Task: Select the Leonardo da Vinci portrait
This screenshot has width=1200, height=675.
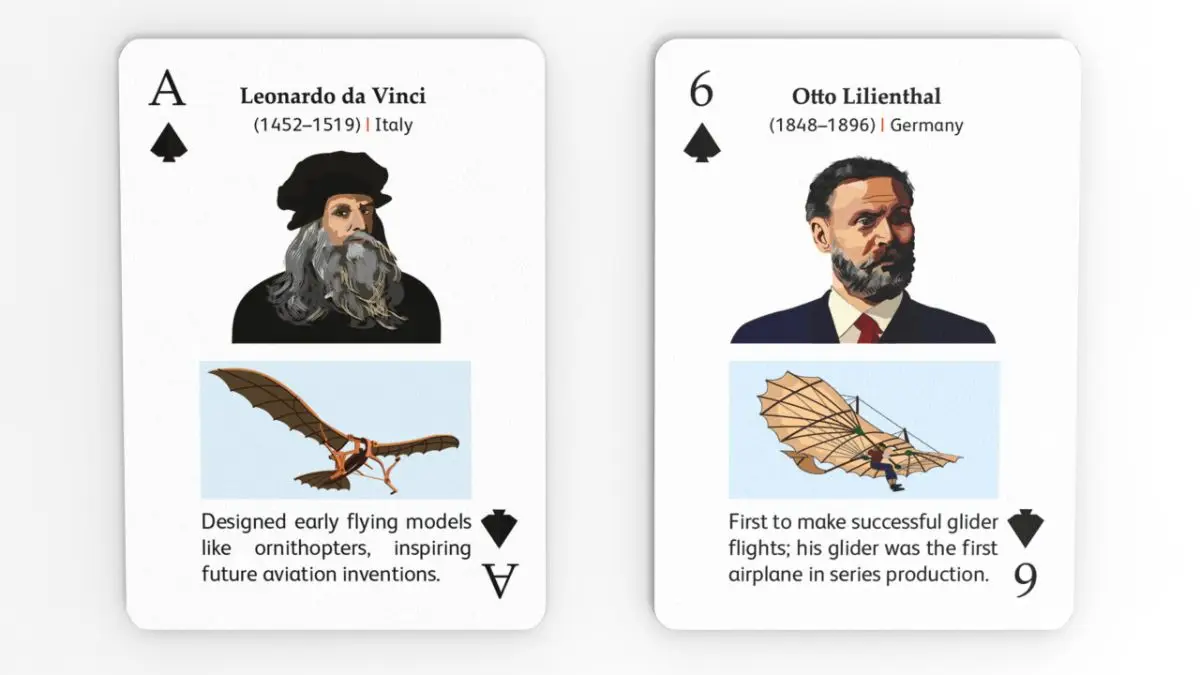Action: (336, 247)
